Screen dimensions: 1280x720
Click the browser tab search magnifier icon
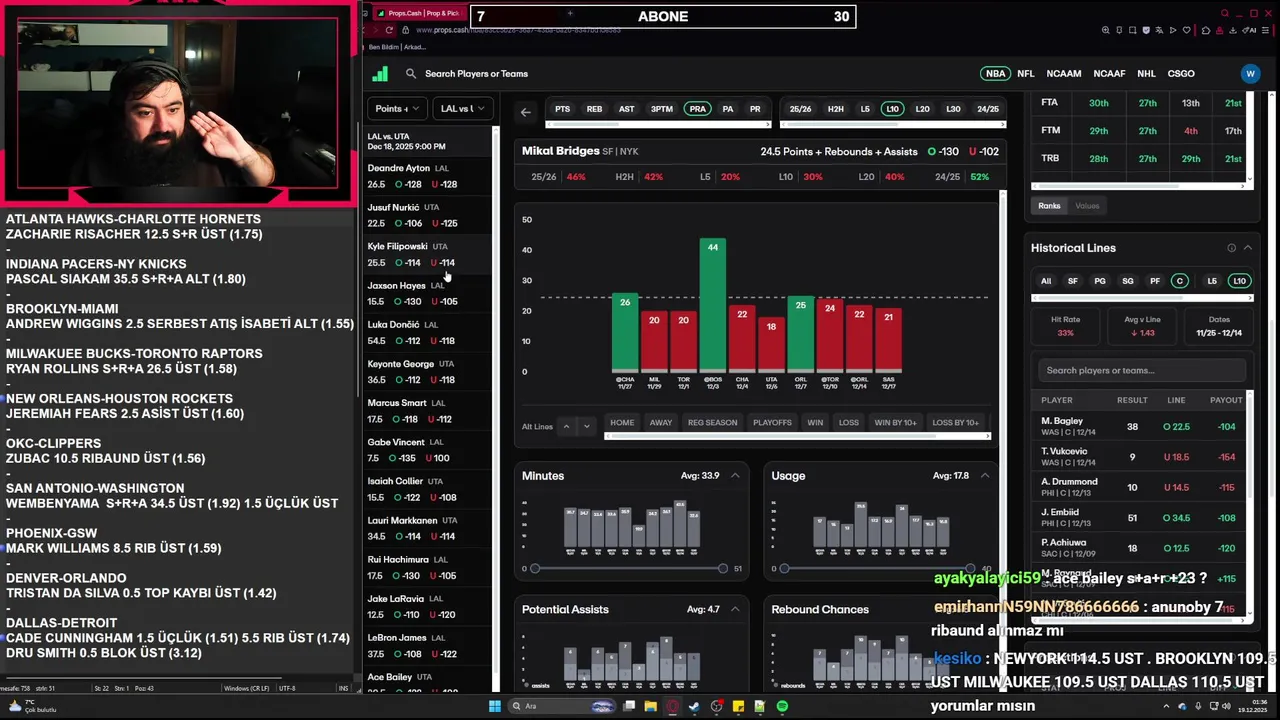pyautogui.click(x=1225, y=13)
